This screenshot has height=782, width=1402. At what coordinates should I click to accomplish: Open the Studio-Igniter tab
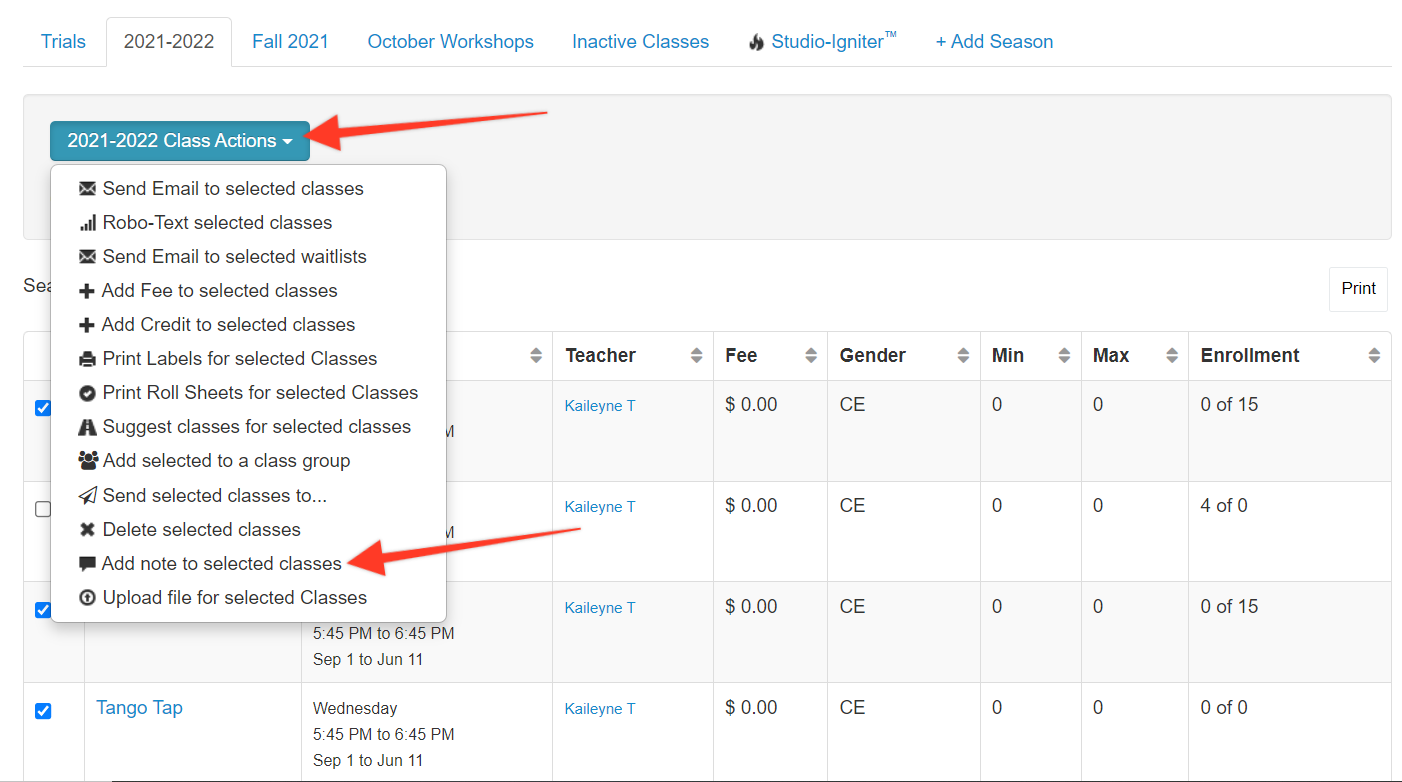click(x=823, y=42)
